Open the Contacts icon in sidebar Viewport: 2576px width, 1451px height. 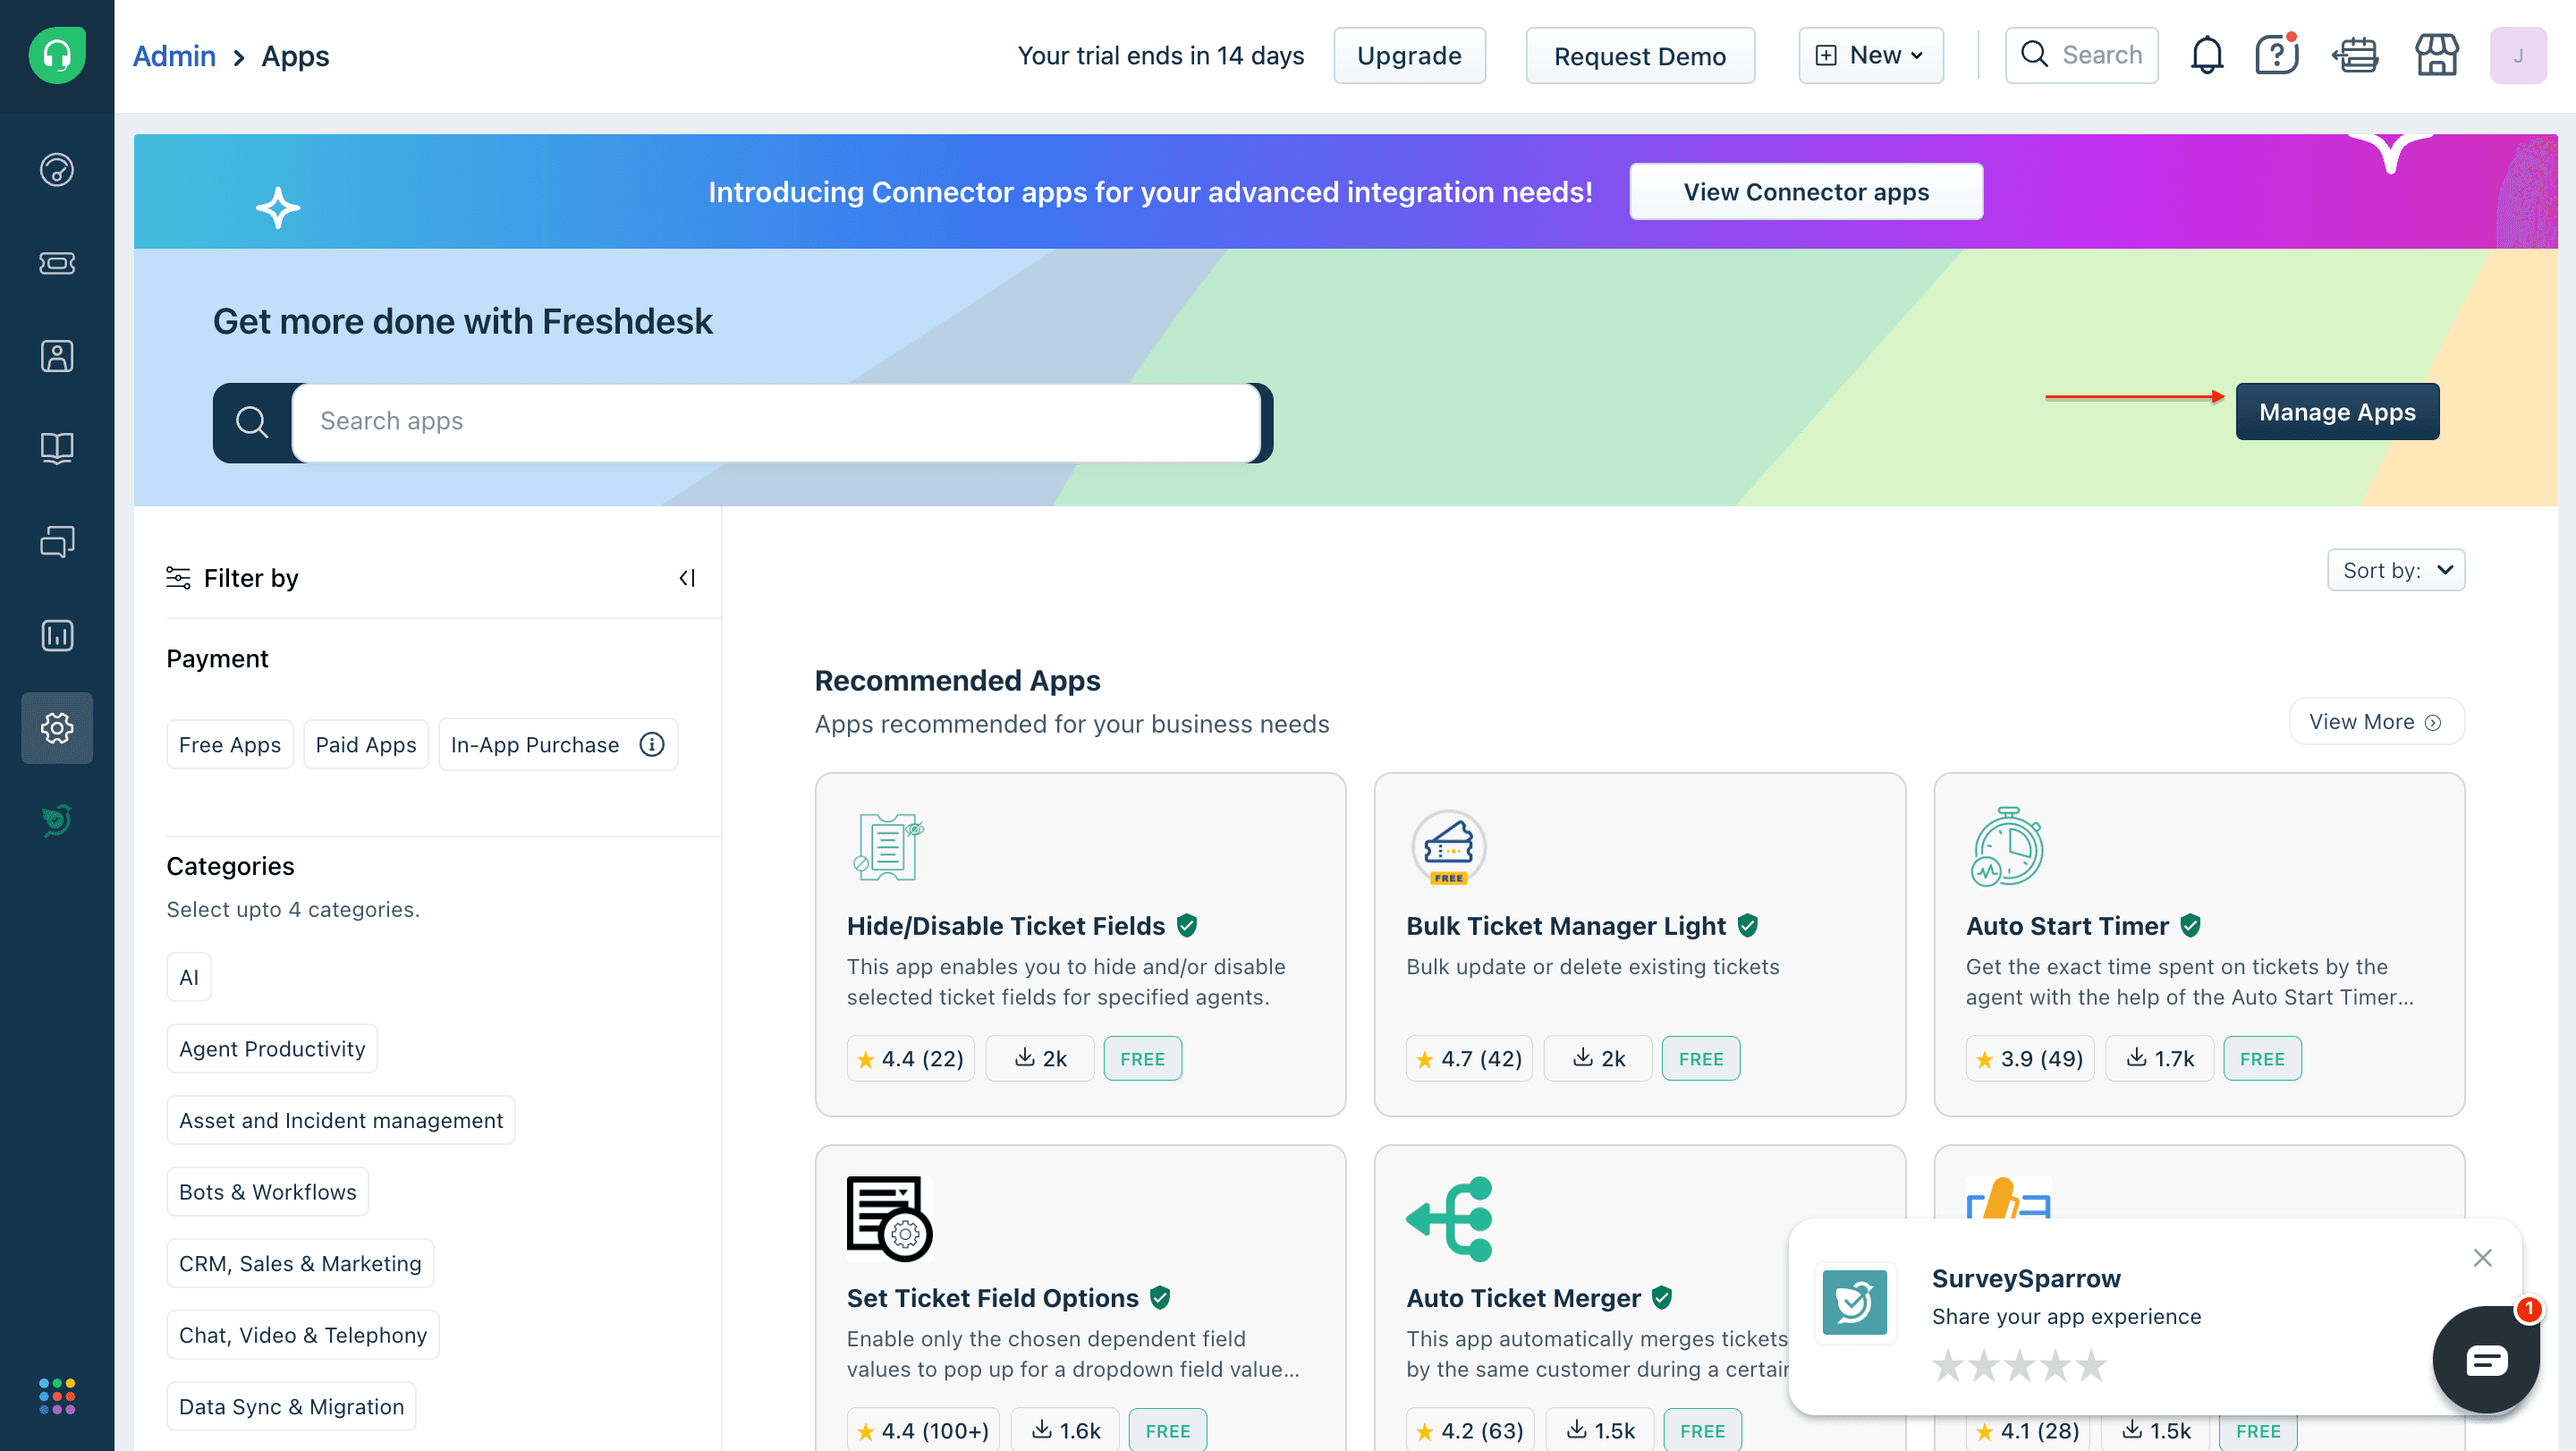point(57,356)
